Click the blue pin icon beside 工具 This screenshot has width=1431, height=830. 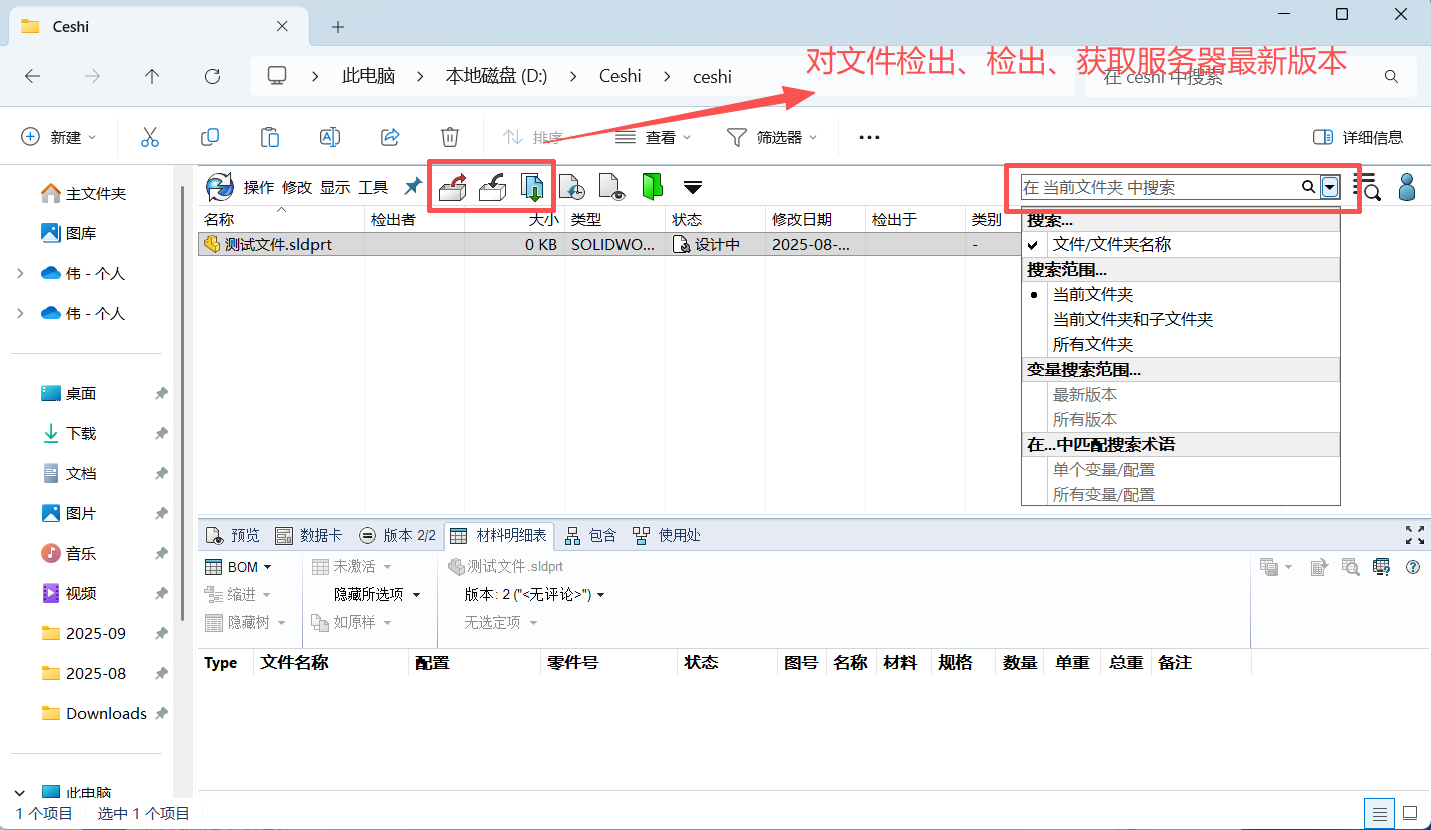click(412, 186)
